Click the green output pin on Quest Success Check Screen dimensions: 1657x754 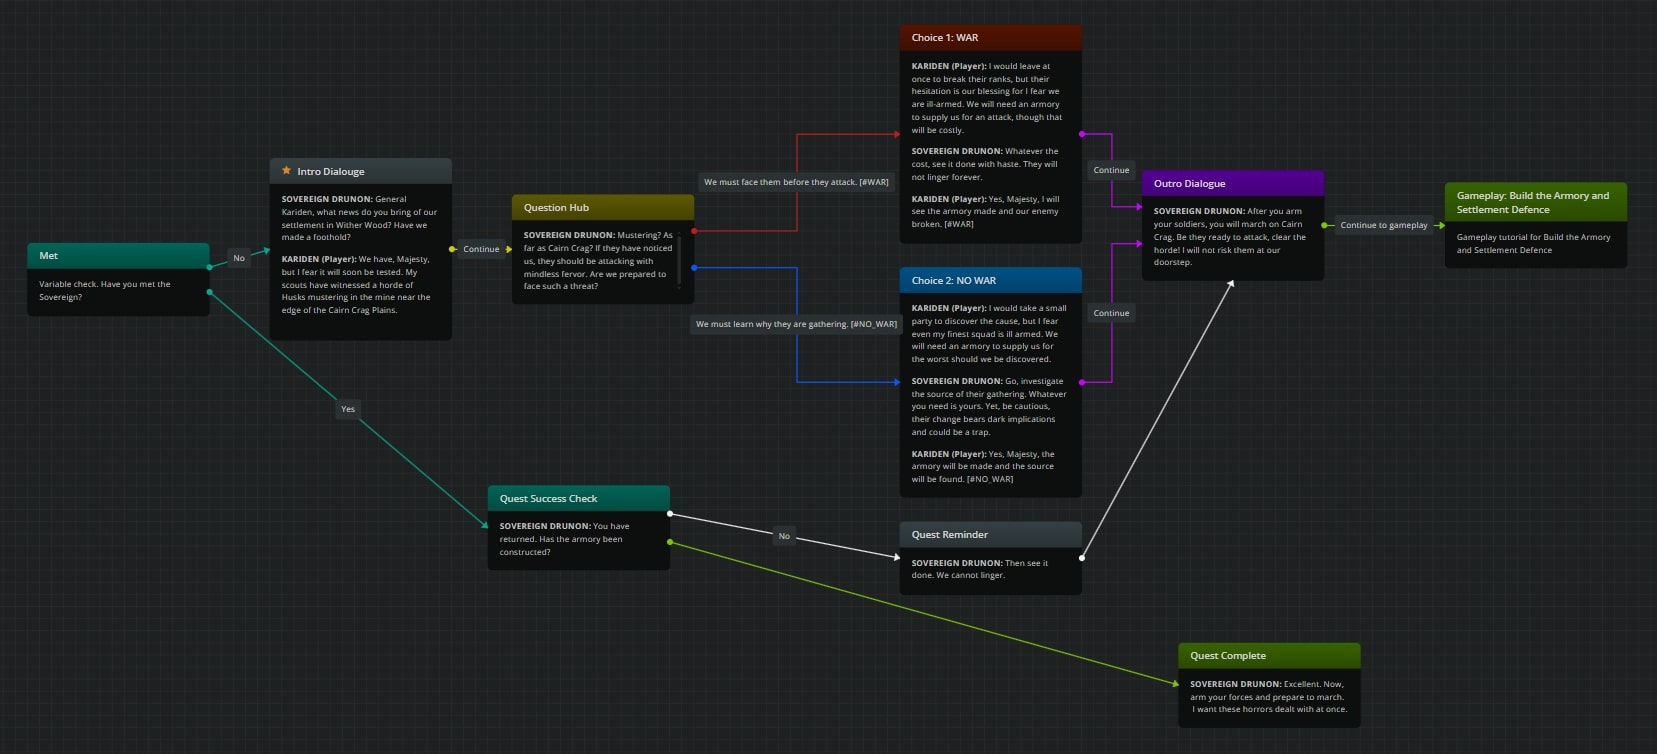coord(670,542)
